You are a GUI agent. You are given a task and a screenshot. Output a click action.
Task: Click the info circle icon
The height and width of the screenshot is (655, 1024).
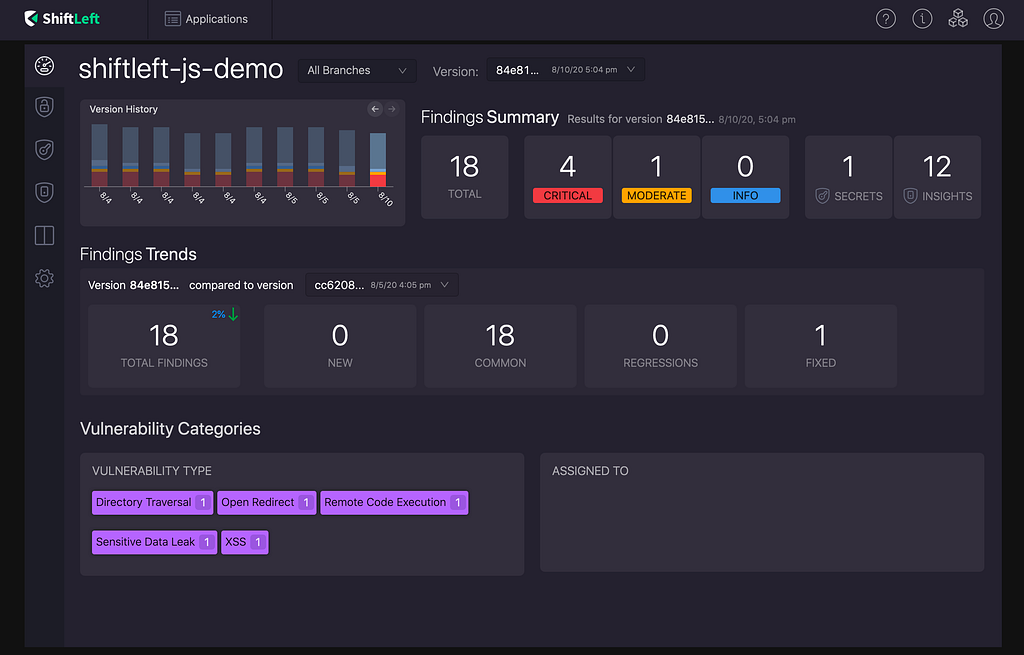pos(922,19)
